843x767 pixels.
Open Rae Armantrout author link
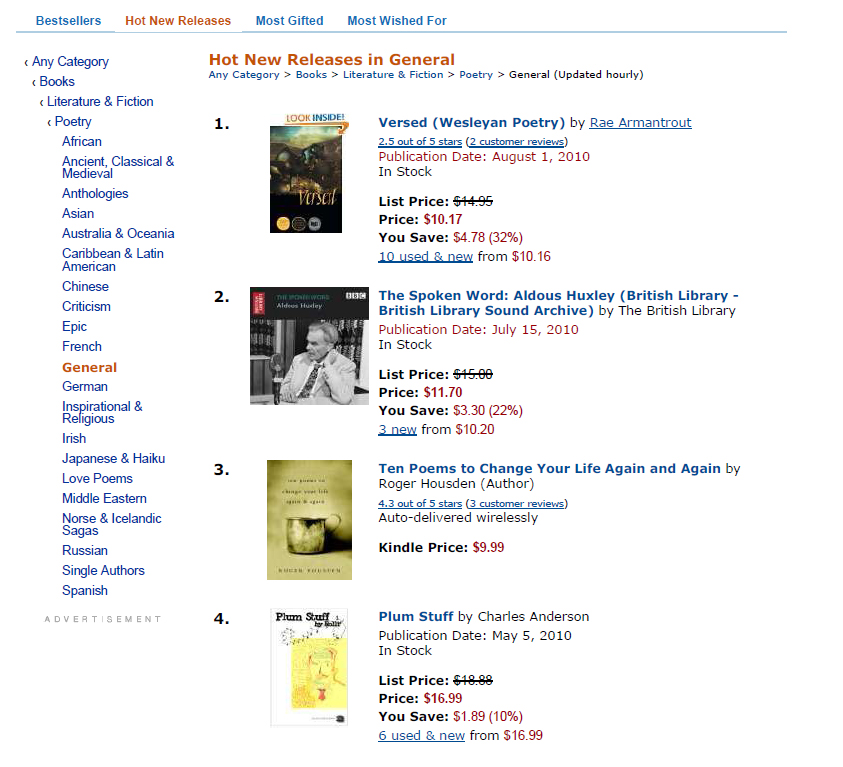coord(640,123)
